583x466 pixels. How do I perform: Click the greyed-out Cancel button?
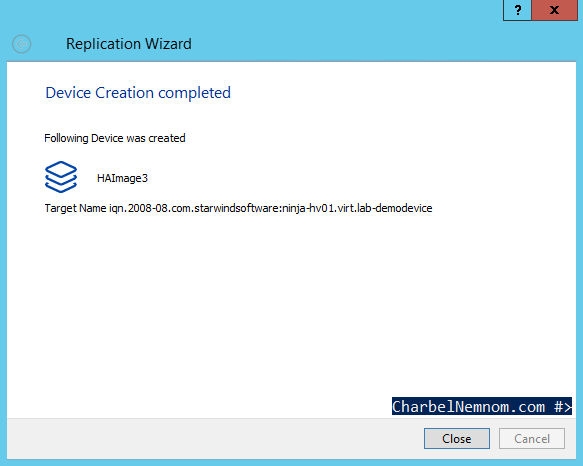tap(532, 438)
